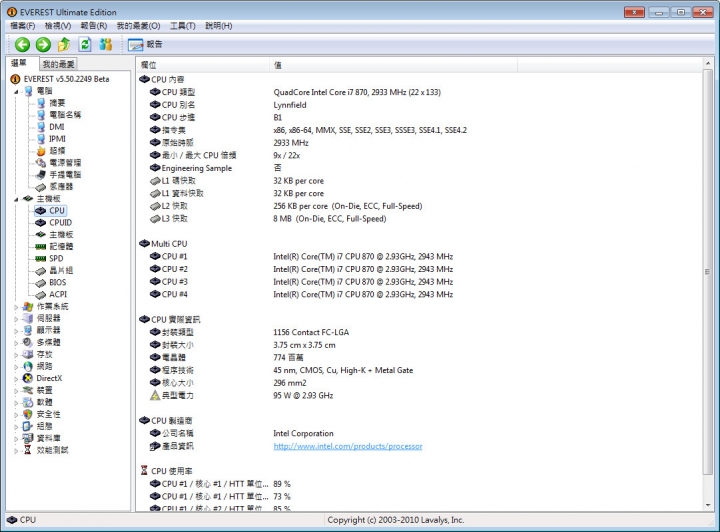Click the flame 超頻 overclock icon
This screenshot has width=720, height=532.
tap(41, 151)
